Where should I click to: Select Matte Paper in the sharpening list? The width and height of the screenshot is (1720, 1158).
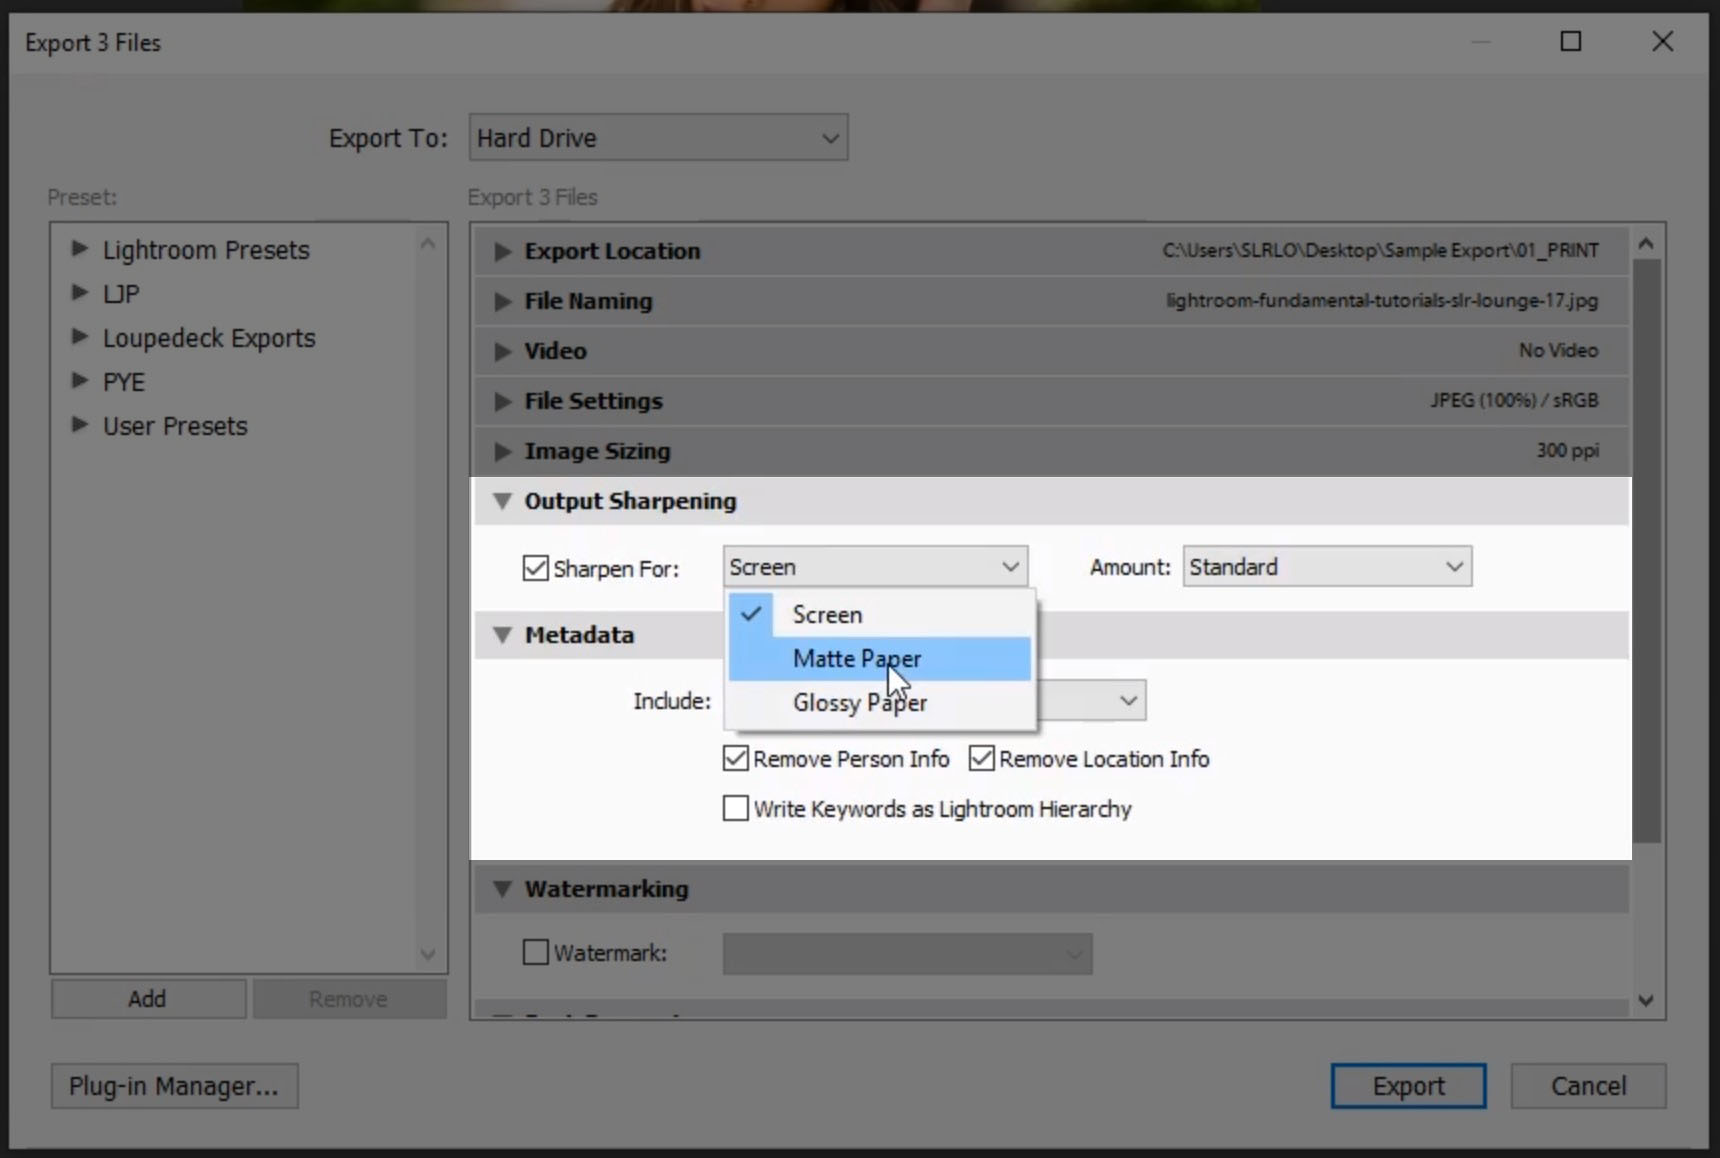(x=857, y=658)
